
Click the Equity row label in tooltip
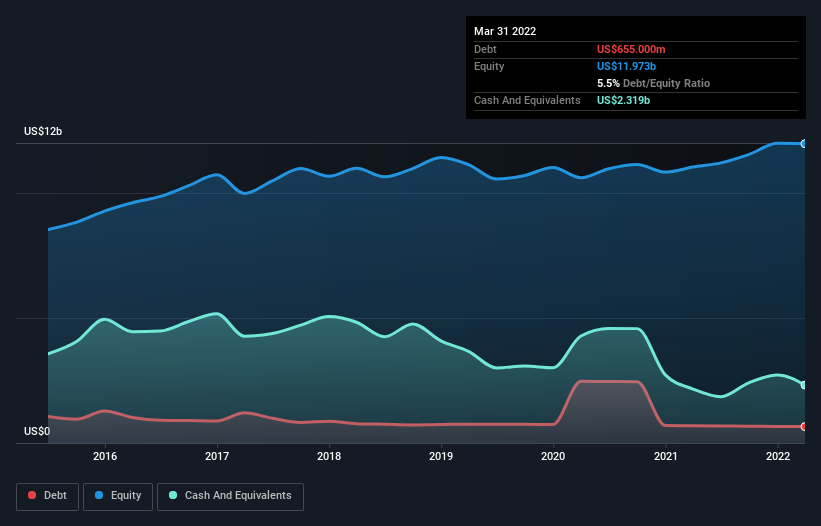(x=489, y=66)
